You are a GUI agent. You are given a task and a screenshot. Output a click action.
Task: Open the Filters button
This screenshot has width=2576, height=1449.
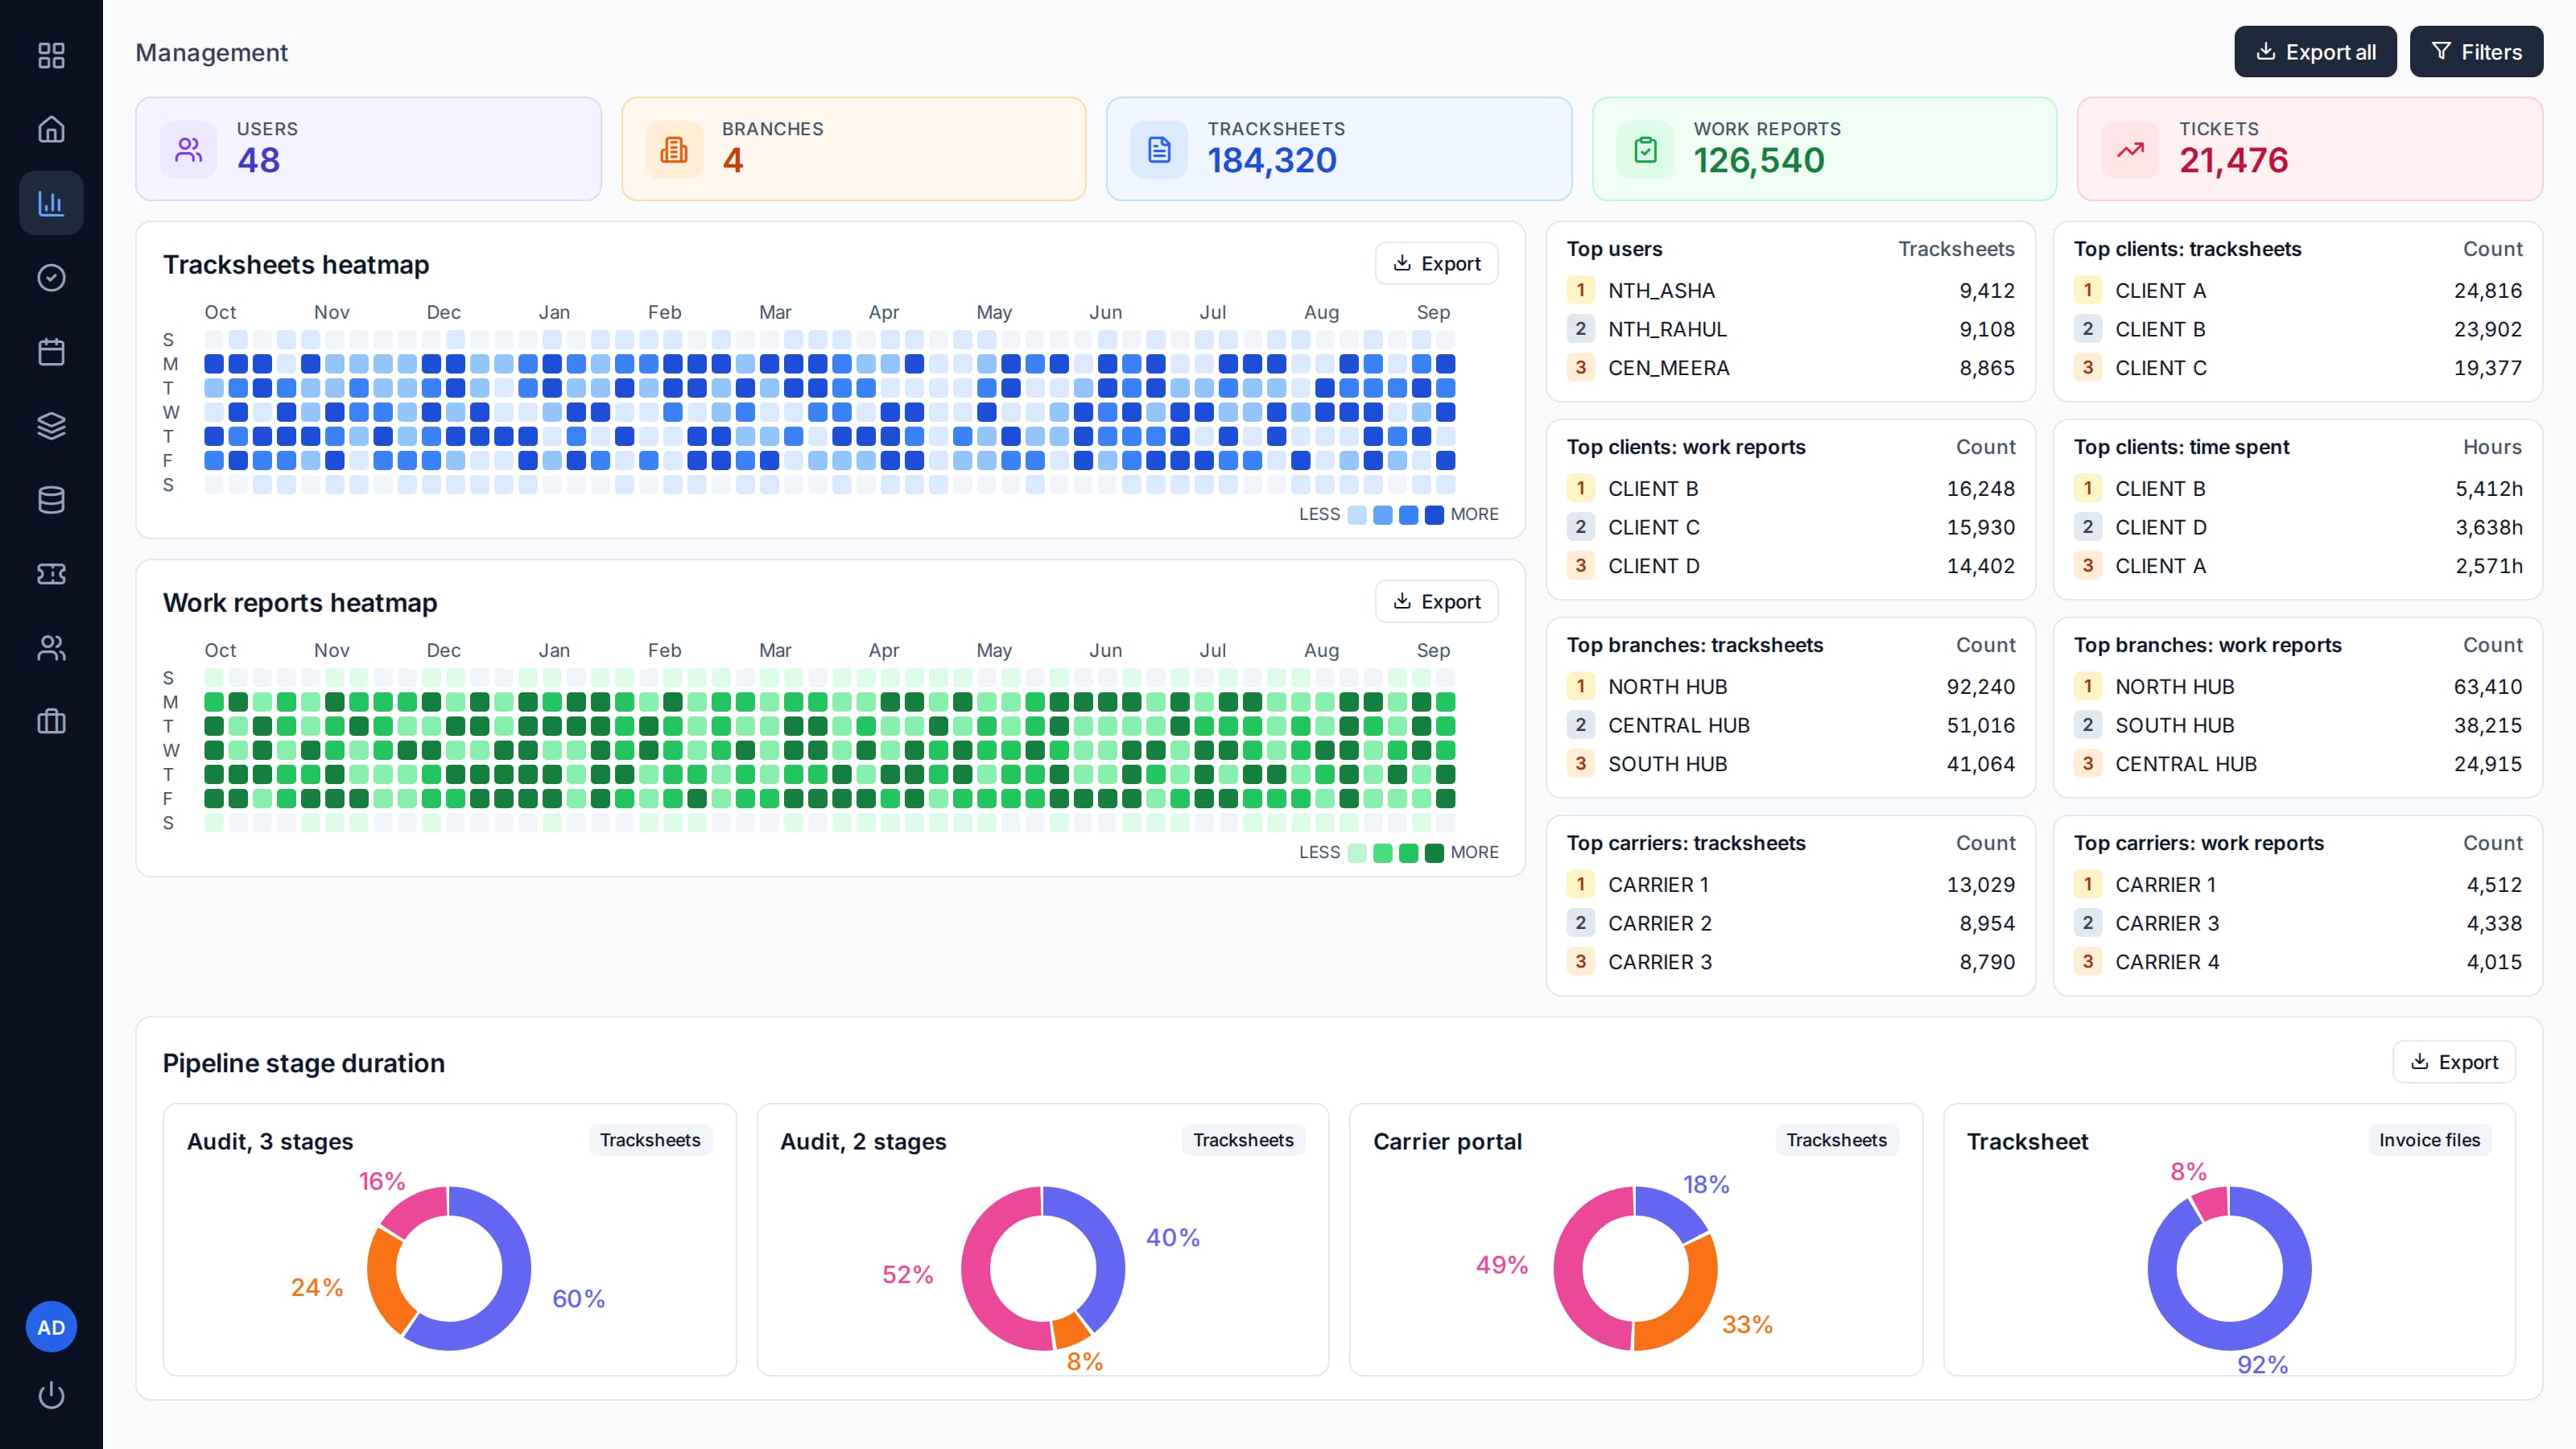pyautogui.click(x=2476, y=52)
